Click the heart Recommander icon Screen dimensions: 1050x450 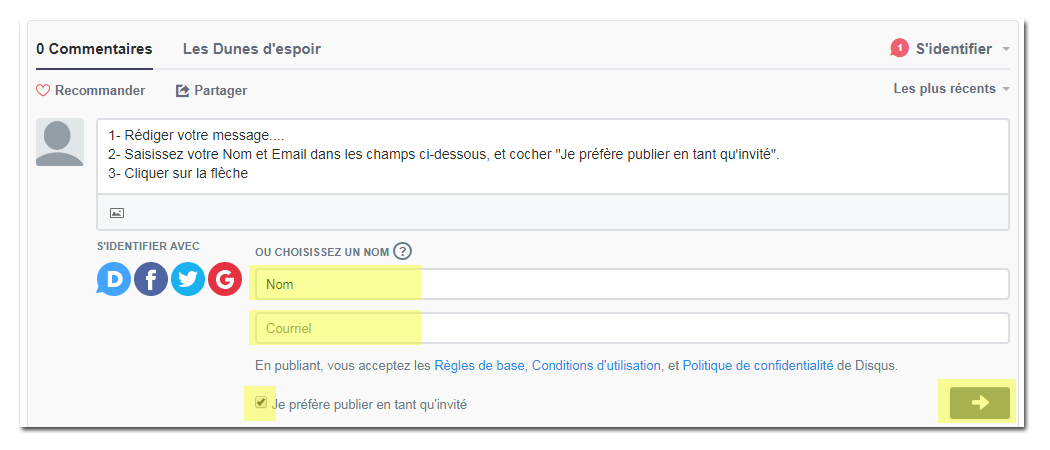point(43,90)
